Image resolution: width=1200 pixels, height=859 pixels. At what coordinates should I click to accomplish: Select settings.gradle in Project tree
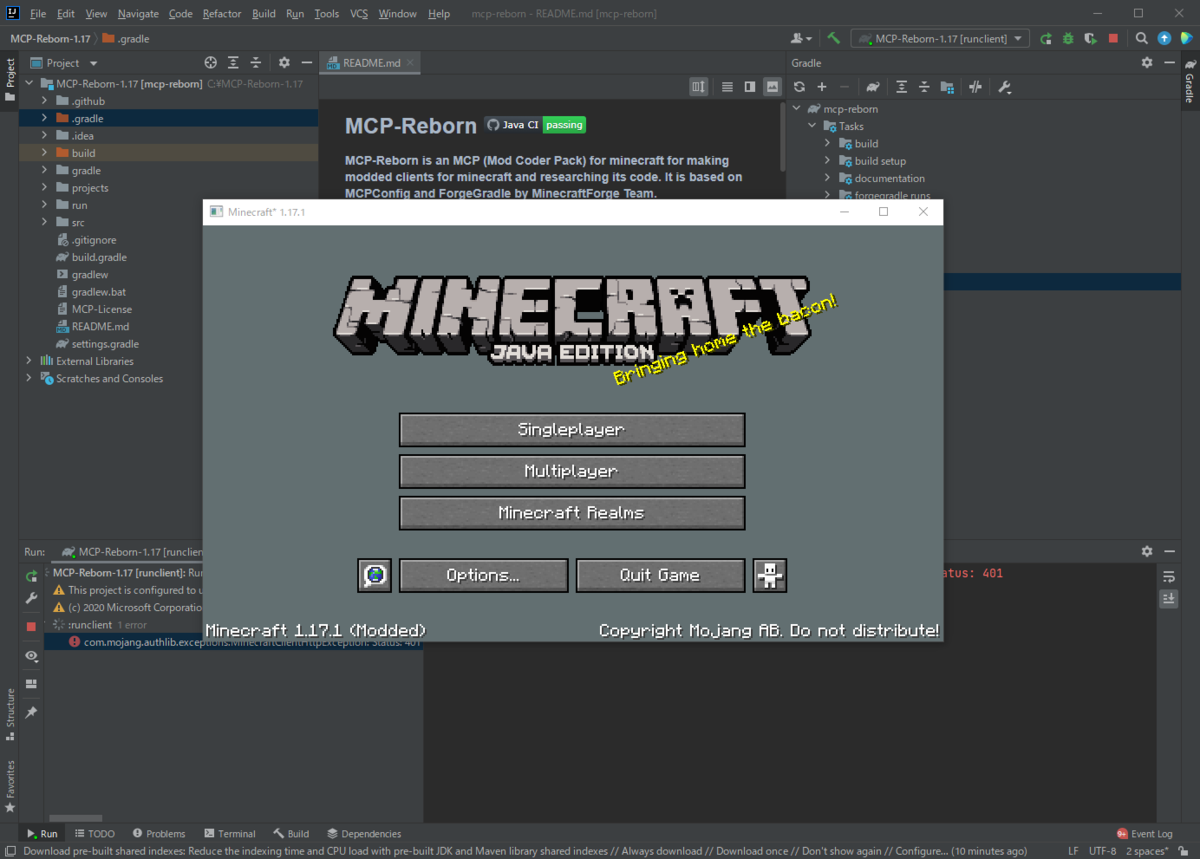tap(105, 344)
